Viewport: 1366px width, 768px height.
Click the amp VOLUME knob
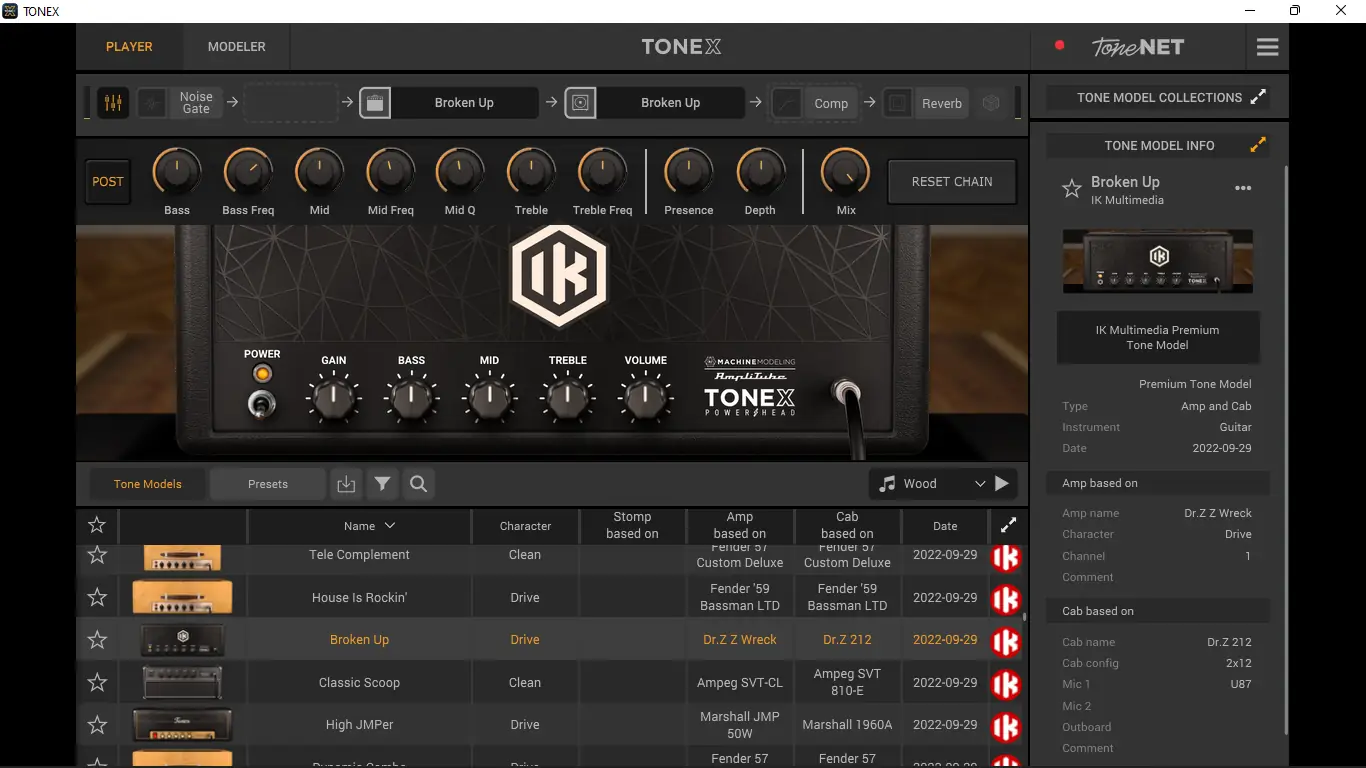[x=645, y=398]
